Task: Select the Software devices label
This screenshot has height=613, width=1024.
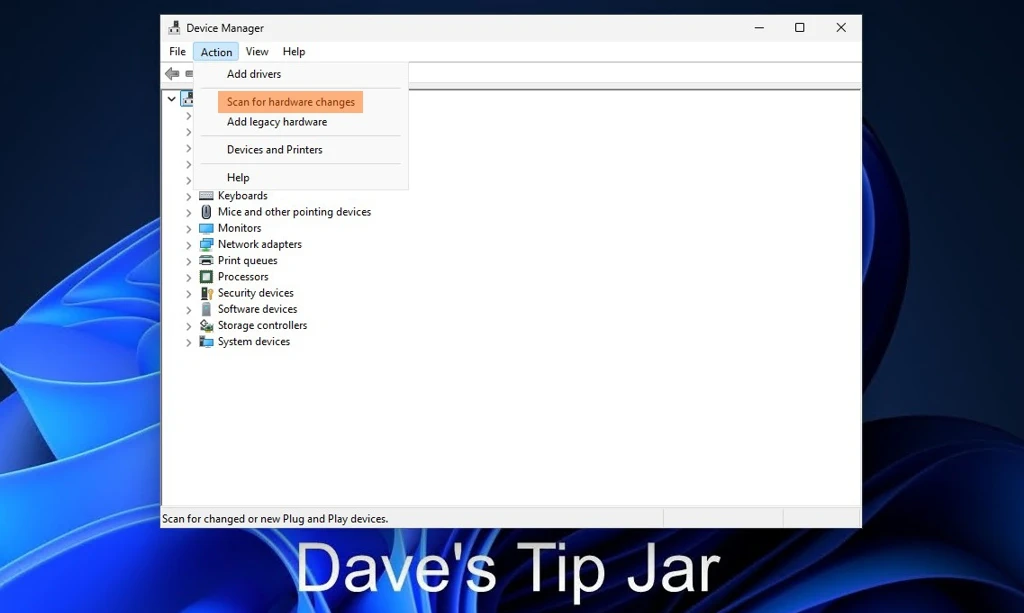Action: click(257, 309)
